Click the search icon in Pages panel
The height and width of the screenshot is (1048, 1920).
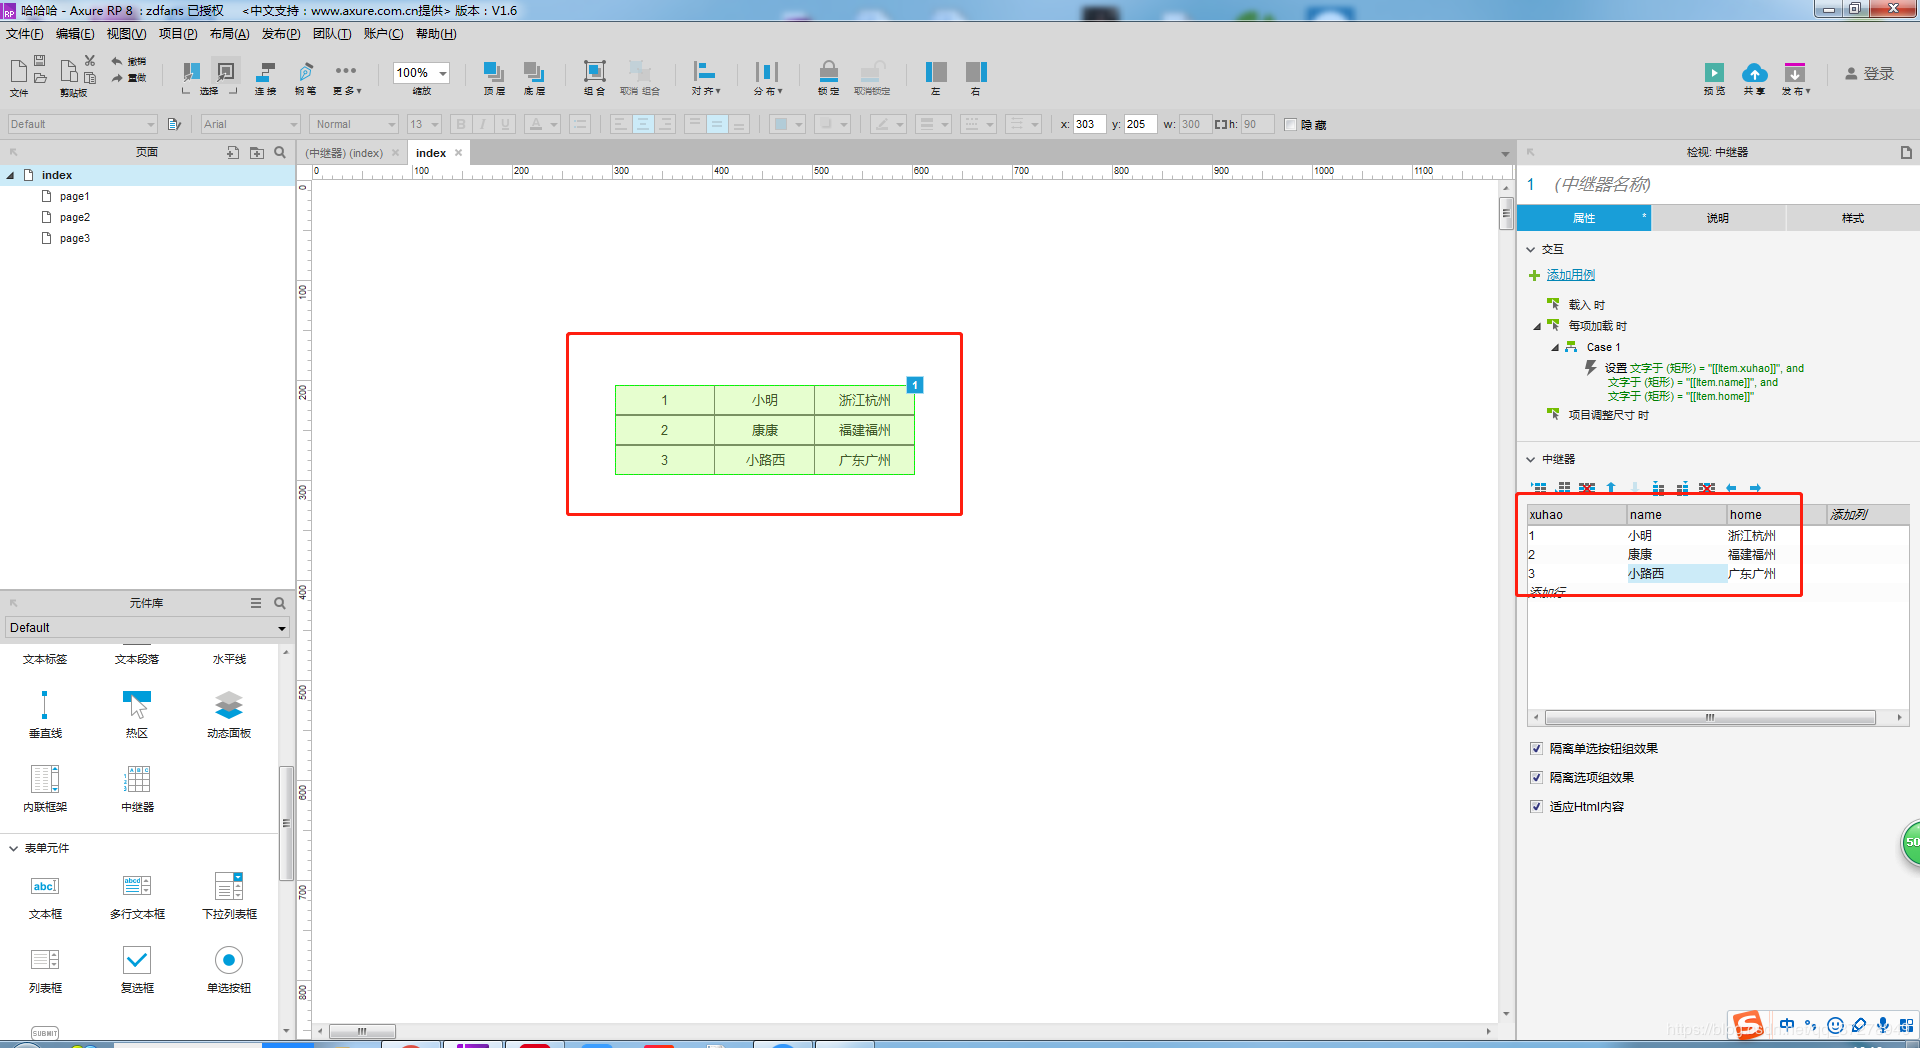tap(280, 152)
